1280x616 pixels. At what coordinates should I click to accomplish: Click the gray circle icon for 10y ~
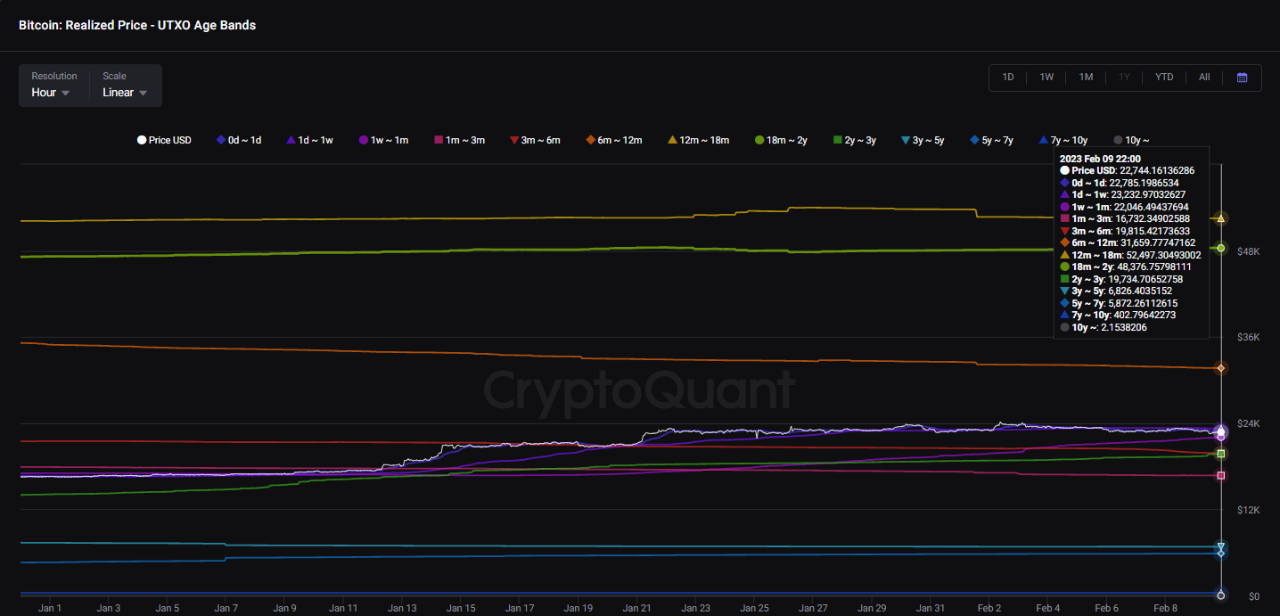point(1116,140)
